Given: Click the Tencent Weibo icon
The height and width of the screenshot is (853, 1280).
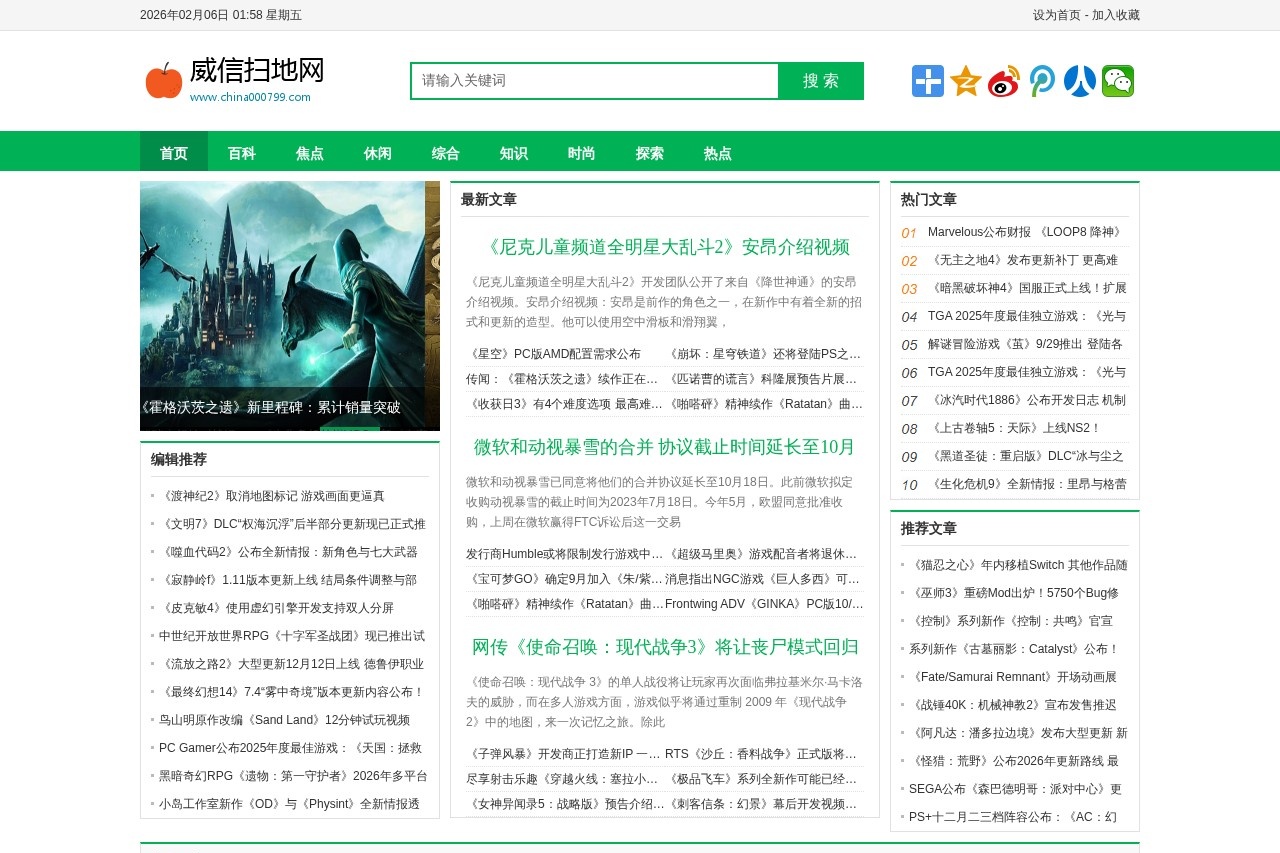Looking at the screenshot, I should [x=1042, y=81].
